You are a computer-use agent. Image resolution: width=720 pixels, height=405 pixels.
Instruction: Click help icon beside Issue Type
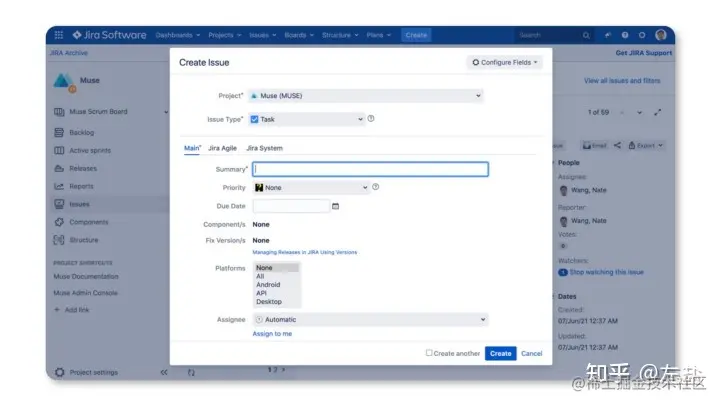pyautogui.click(x=371, y=118)
